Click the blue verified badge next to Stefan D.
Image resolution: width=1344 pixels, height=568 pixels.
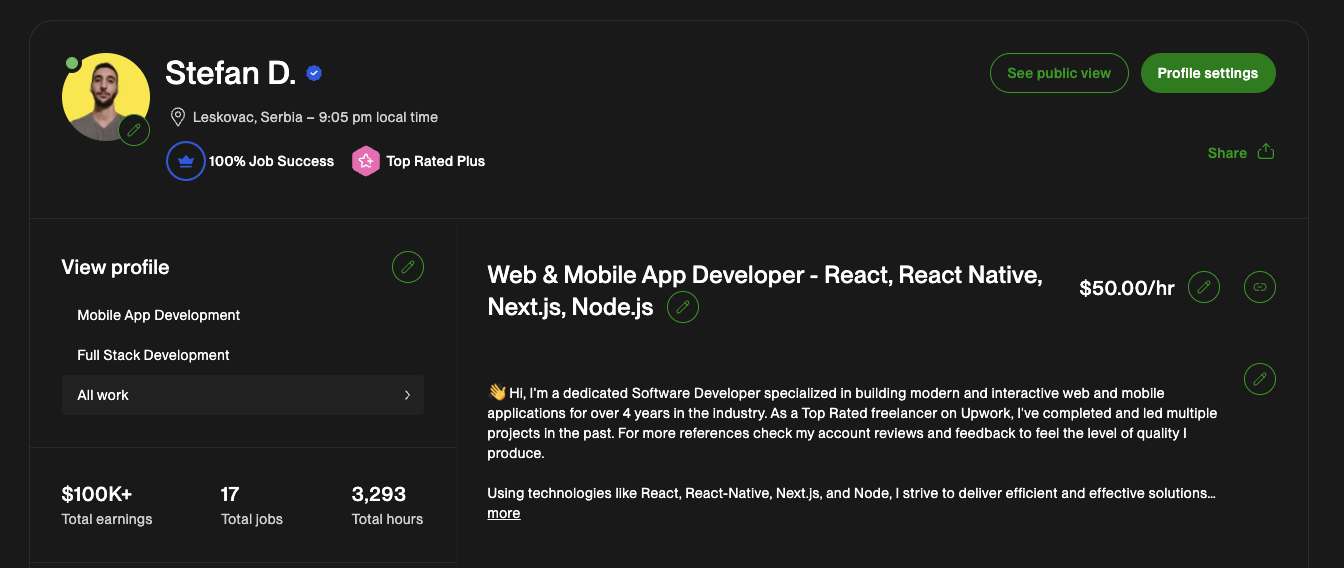coord(314,73)
